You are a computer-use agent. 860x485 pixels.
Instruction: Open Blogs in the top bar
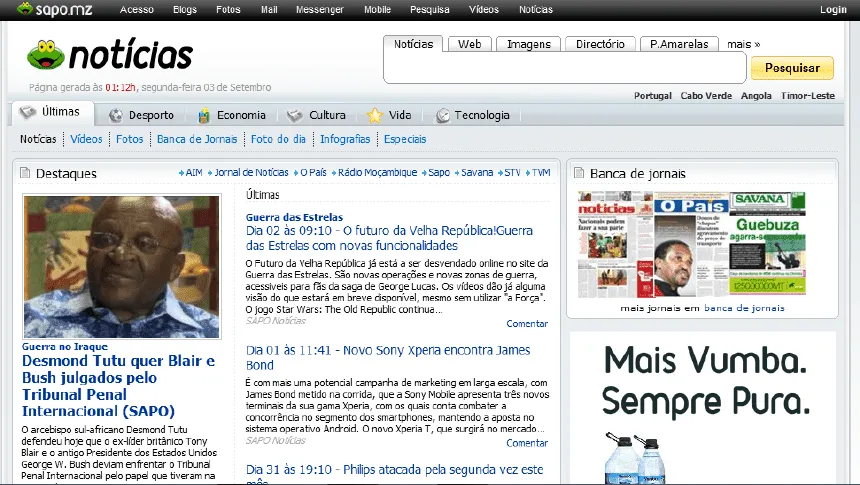click(185, 9)
